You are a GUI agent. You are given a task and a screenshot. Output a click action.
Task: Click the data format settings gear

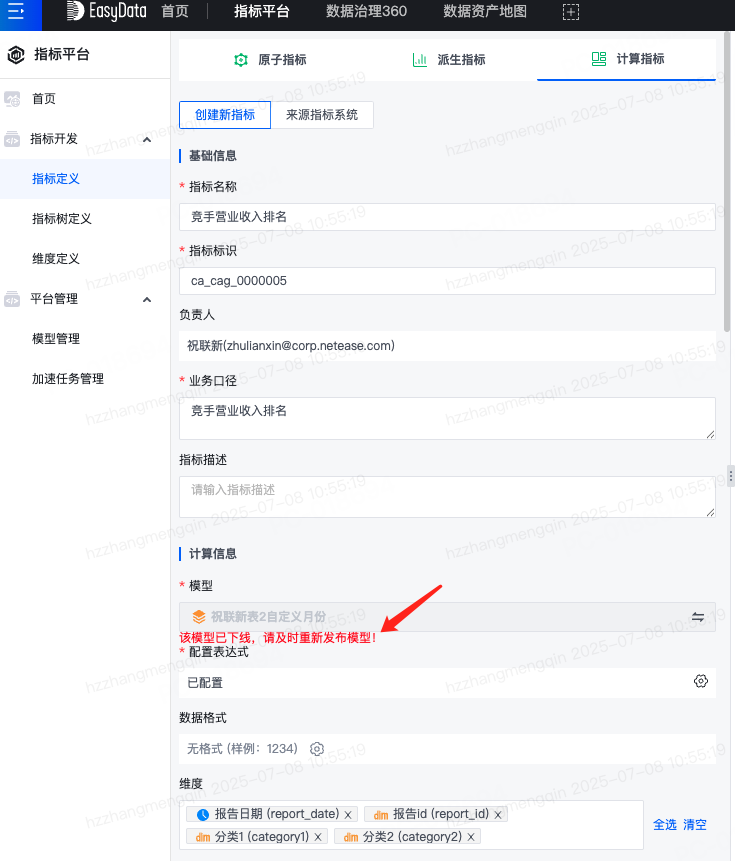click(317, 749)
